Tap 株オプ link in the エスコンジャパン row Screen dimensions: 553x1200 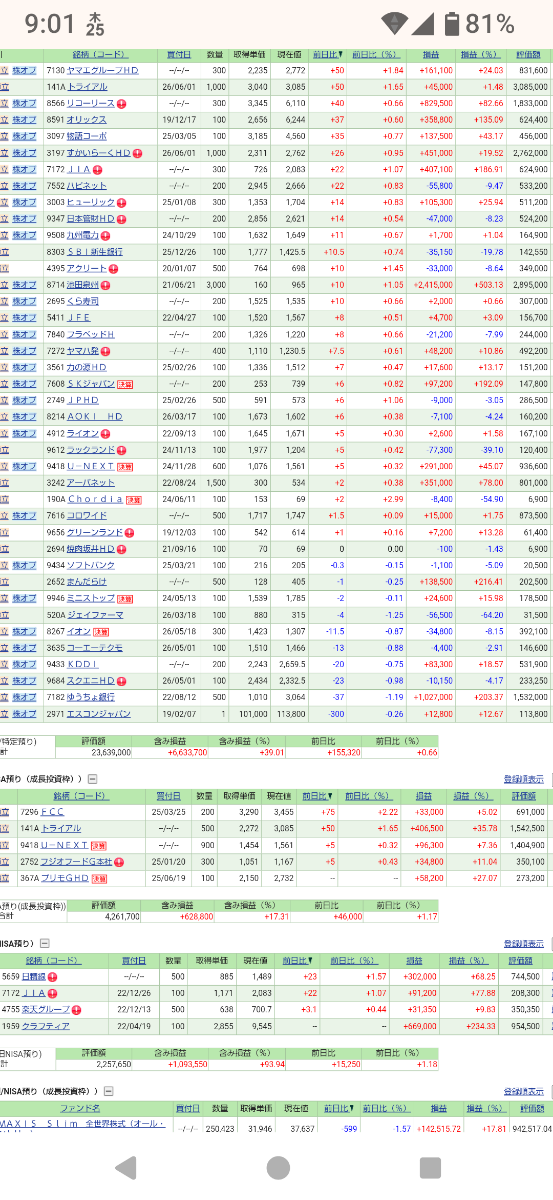pyautogui.click(x=24, y=713)
